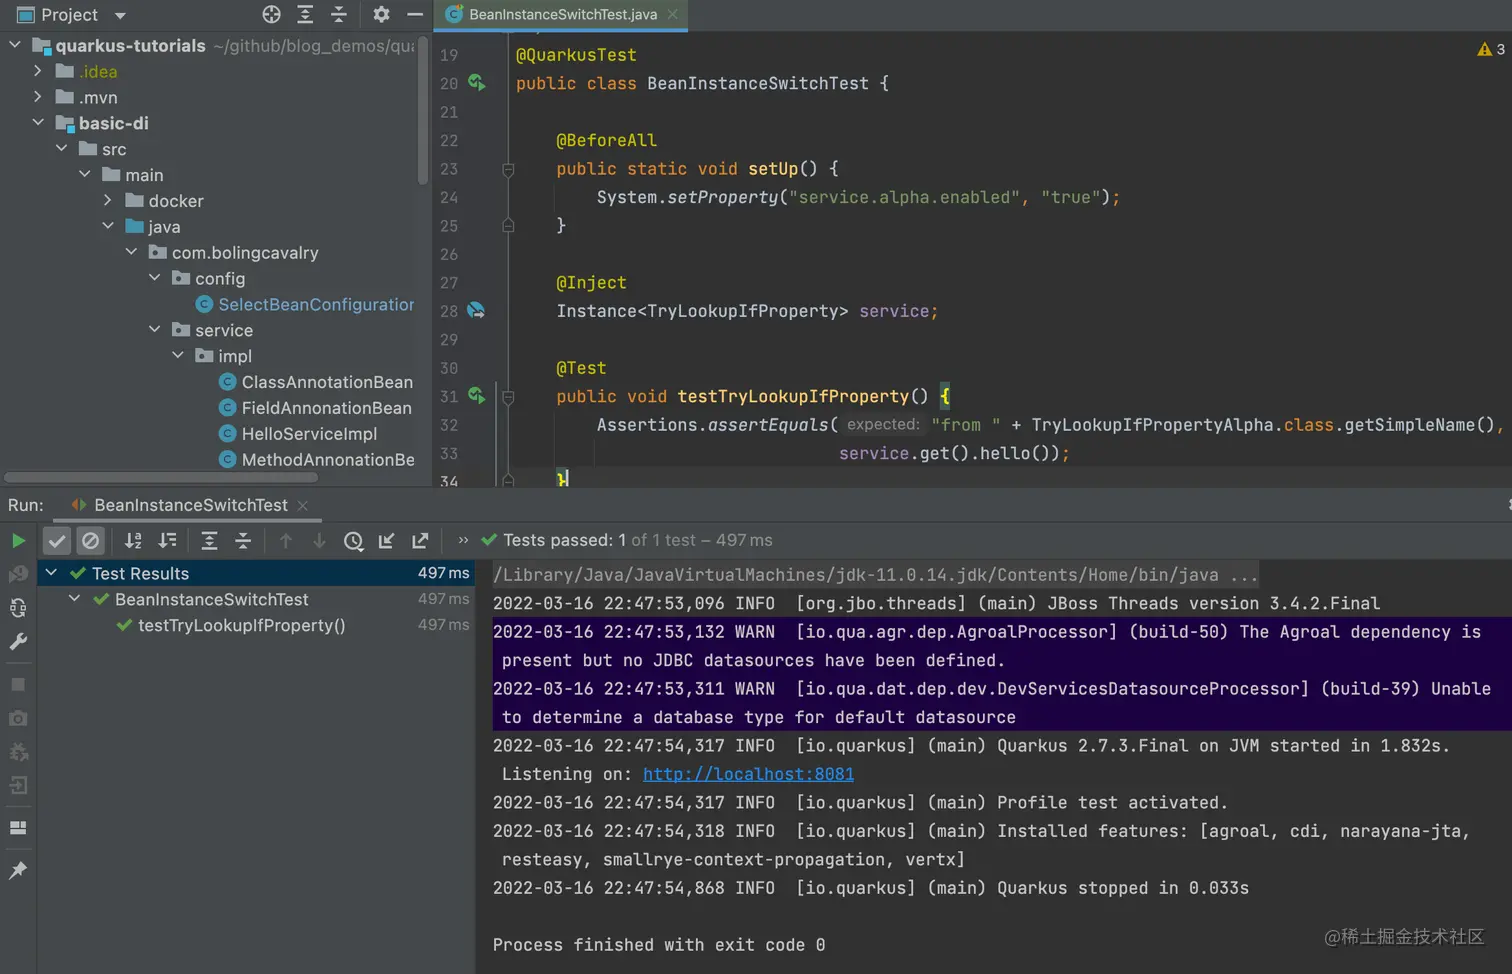Go to next failed test arrow

coord(319,541)
